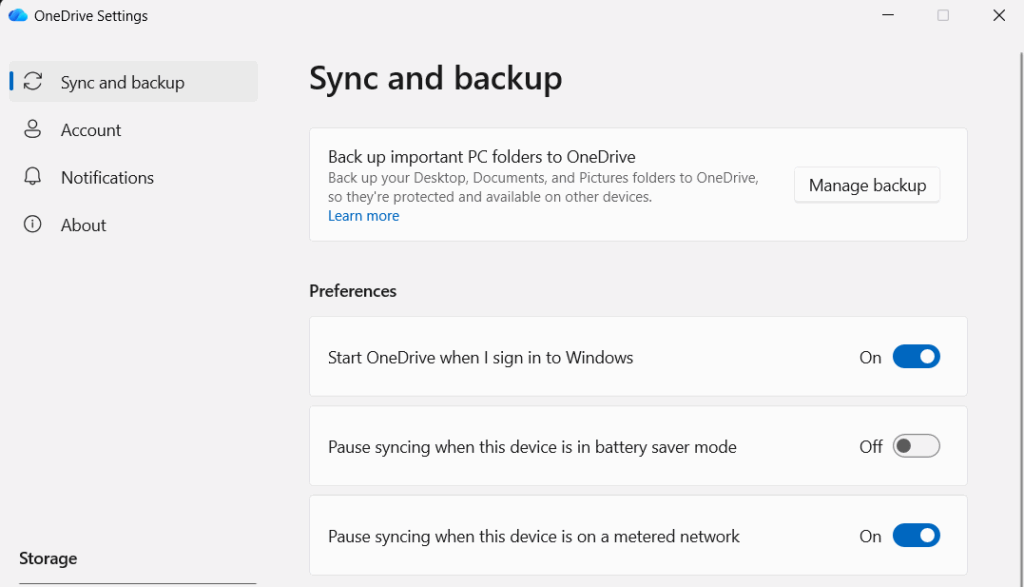1024x587 pixels.
Task: Click the Back up important PC folders title
Action: click(482, 157)
